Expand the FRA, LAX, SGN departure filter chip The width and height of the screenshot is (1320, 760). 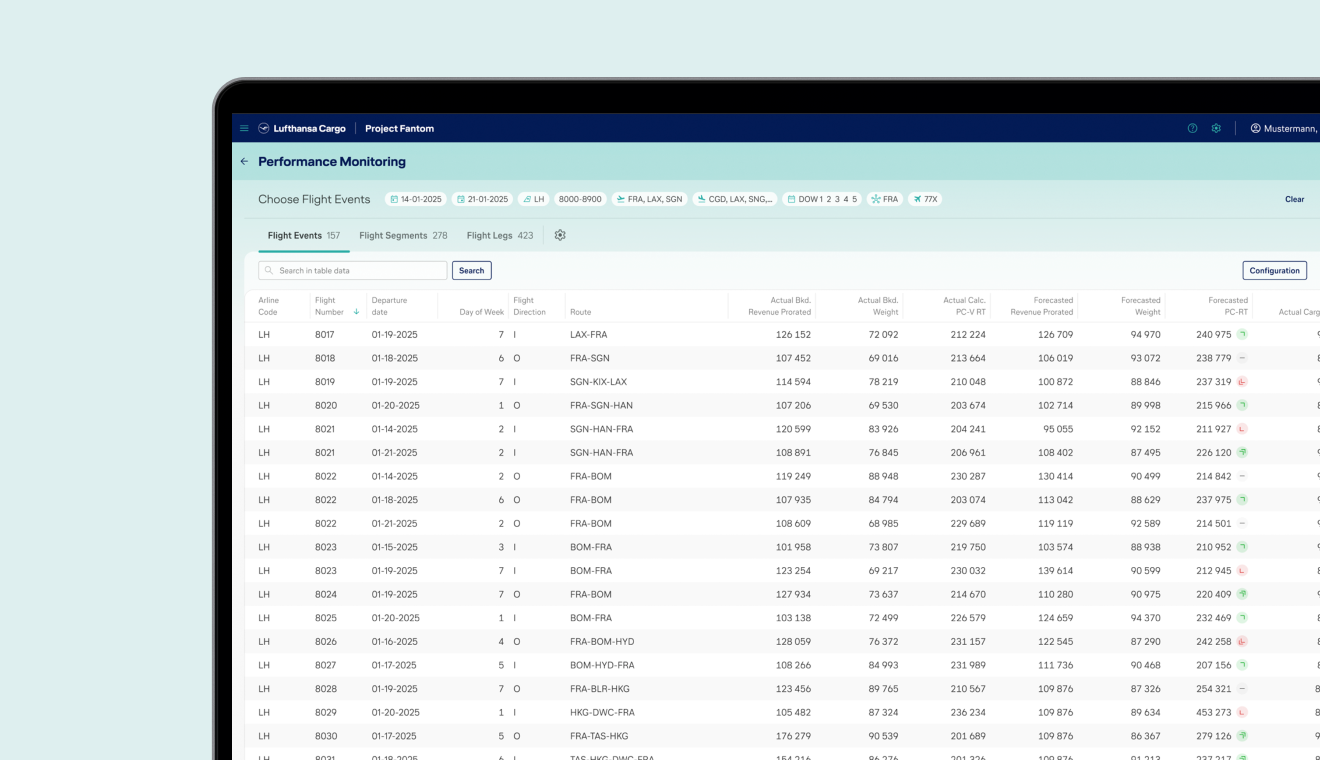[649, 199]
